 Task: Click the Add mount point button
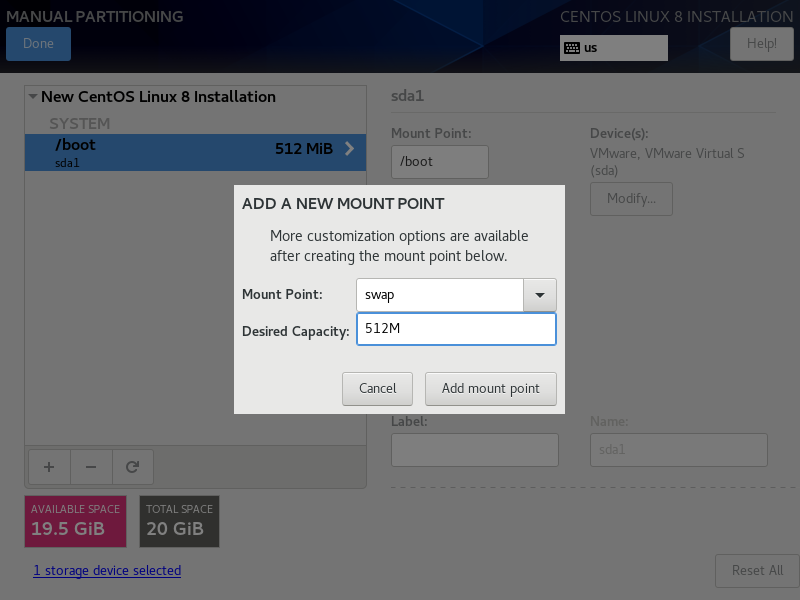point(490,389)
